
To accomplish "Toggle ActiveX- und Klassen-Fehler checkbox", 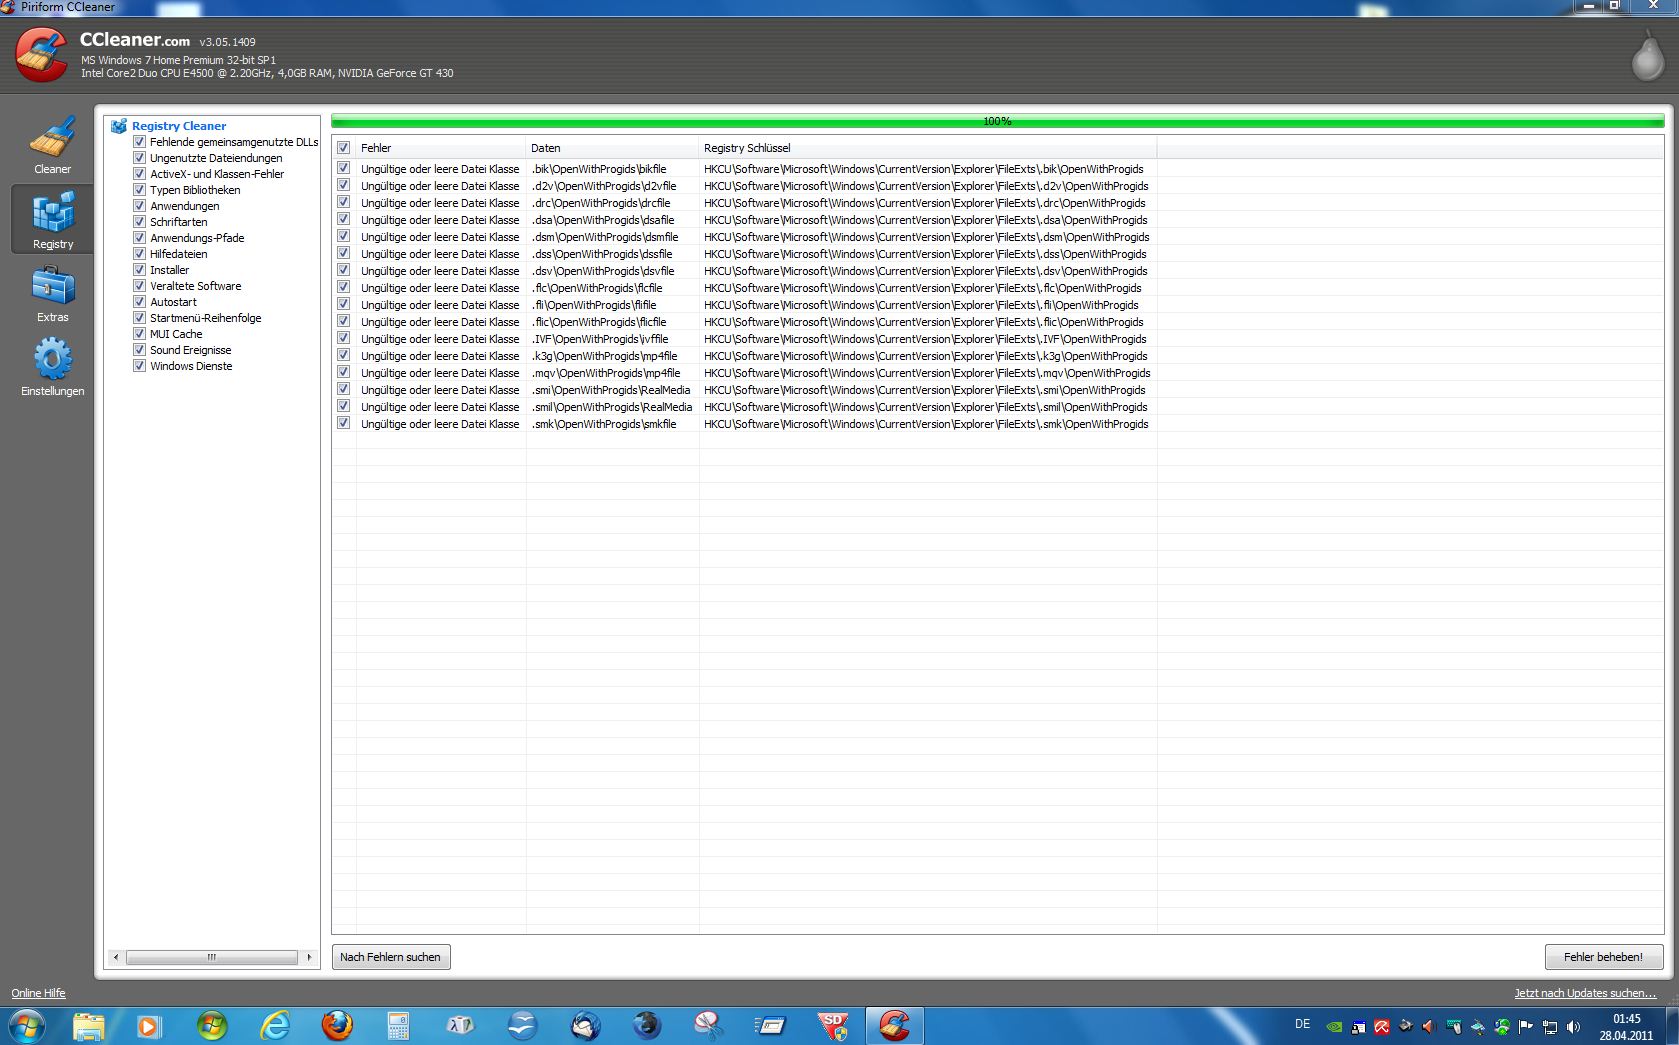I will 140,174.
